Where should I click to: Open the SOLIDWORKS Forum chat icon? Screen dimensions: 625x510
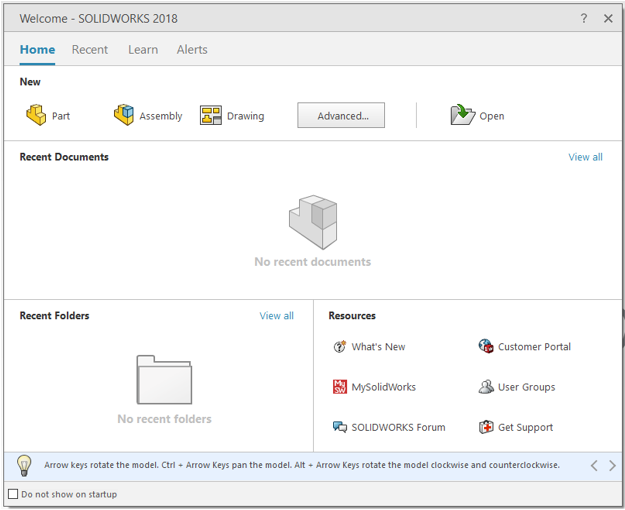[x=340, y=427]
